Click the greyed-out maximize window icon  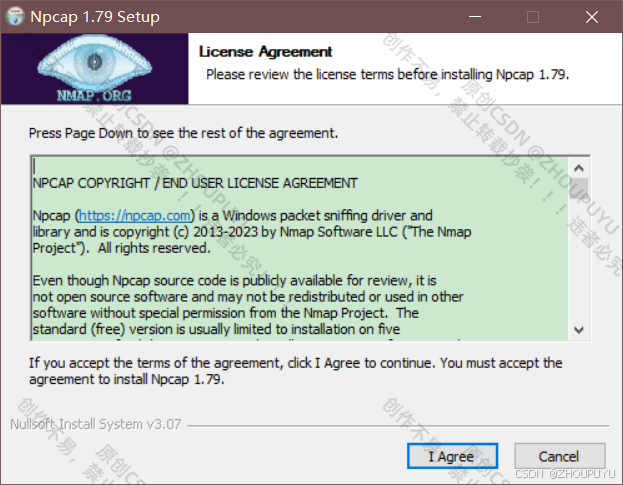pyautogui.click(x=533, y=17)
